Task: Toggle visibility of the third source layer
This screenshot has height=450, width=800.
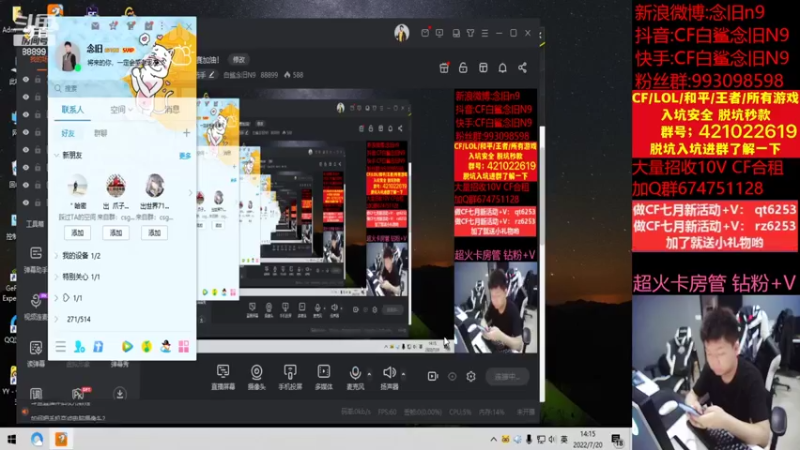Action: tap(26, 115)
